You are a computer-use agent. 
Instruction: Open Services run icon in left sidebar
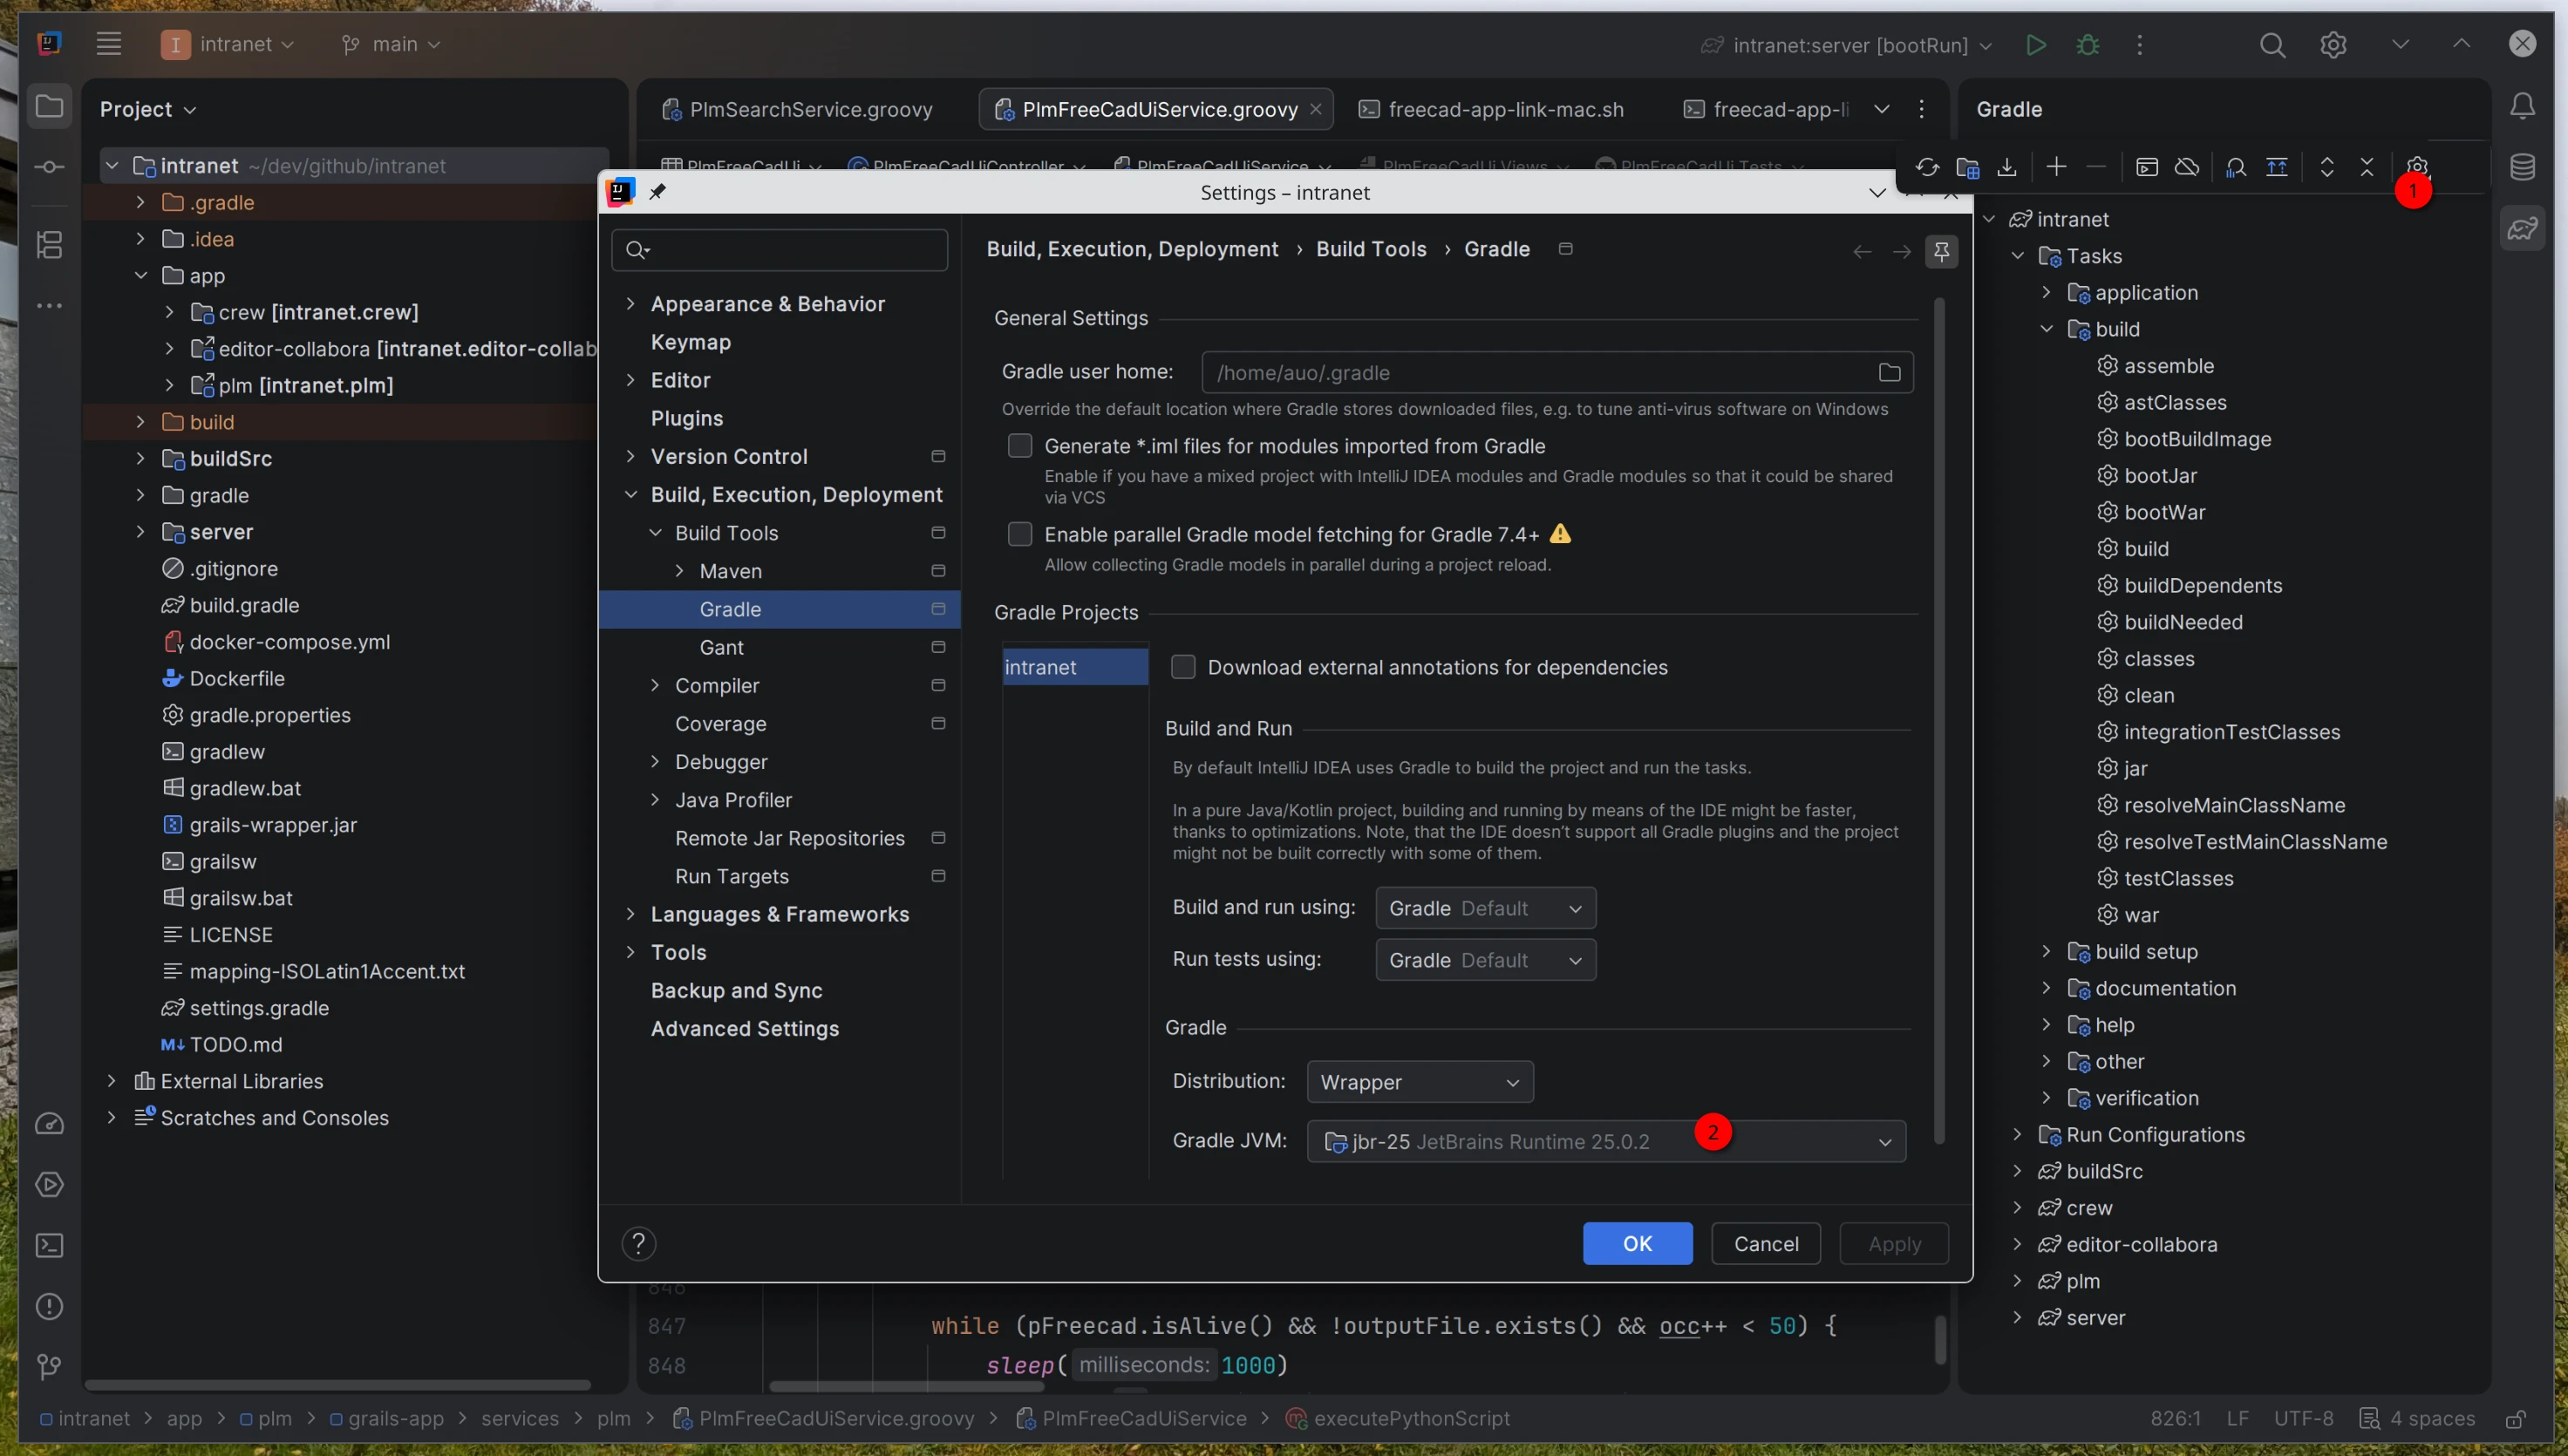pyautogui.click(x=49, y=1185)
